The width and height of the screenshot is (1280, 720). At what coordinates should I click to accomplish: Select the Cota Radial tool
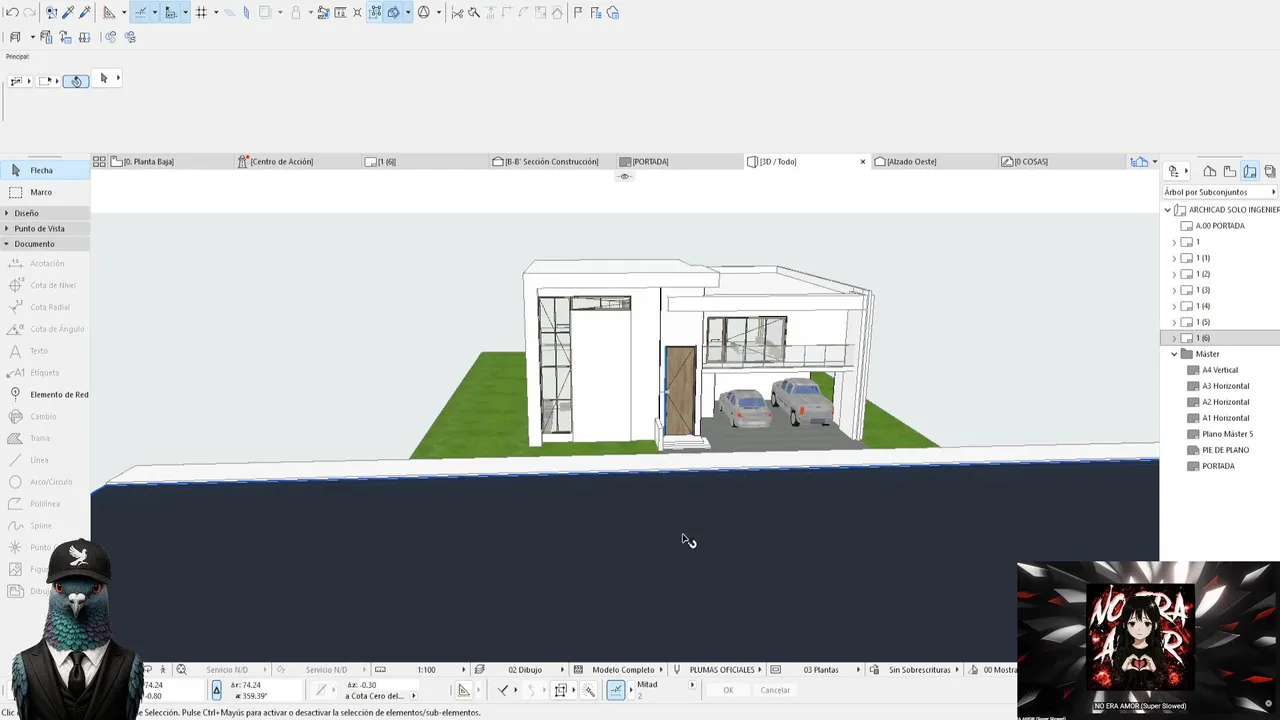45,307
